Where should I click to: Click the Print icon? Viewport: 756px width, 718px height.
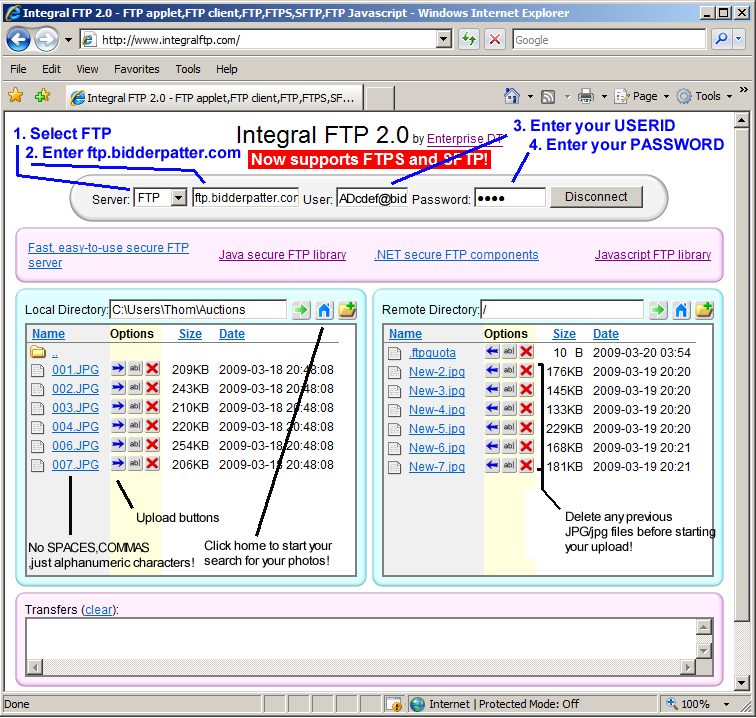pyautogui.click(x=585, y=96)
